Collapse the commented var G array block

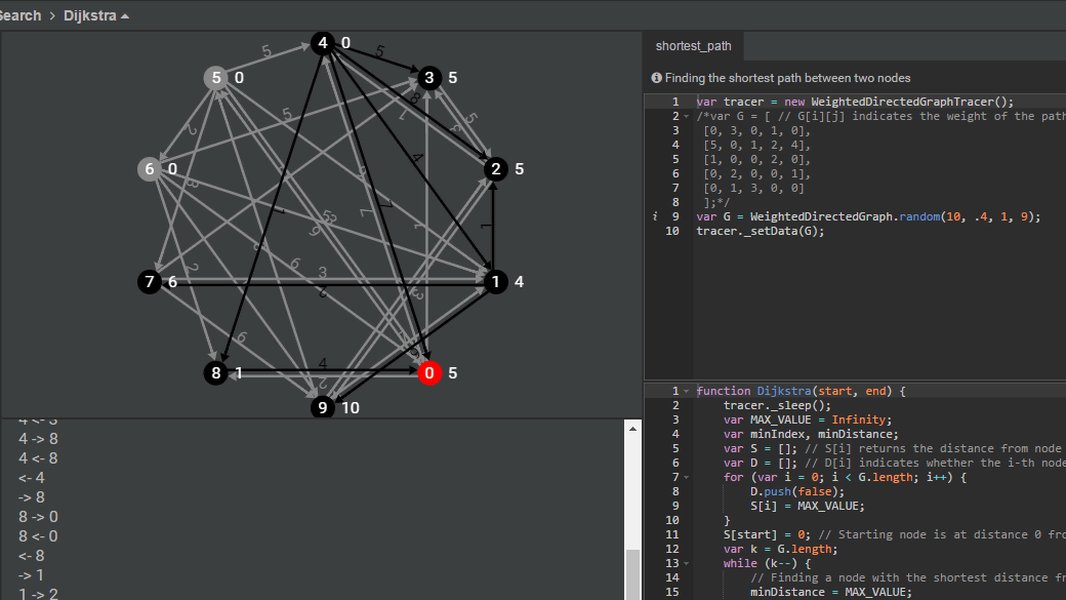coord(686,116)
